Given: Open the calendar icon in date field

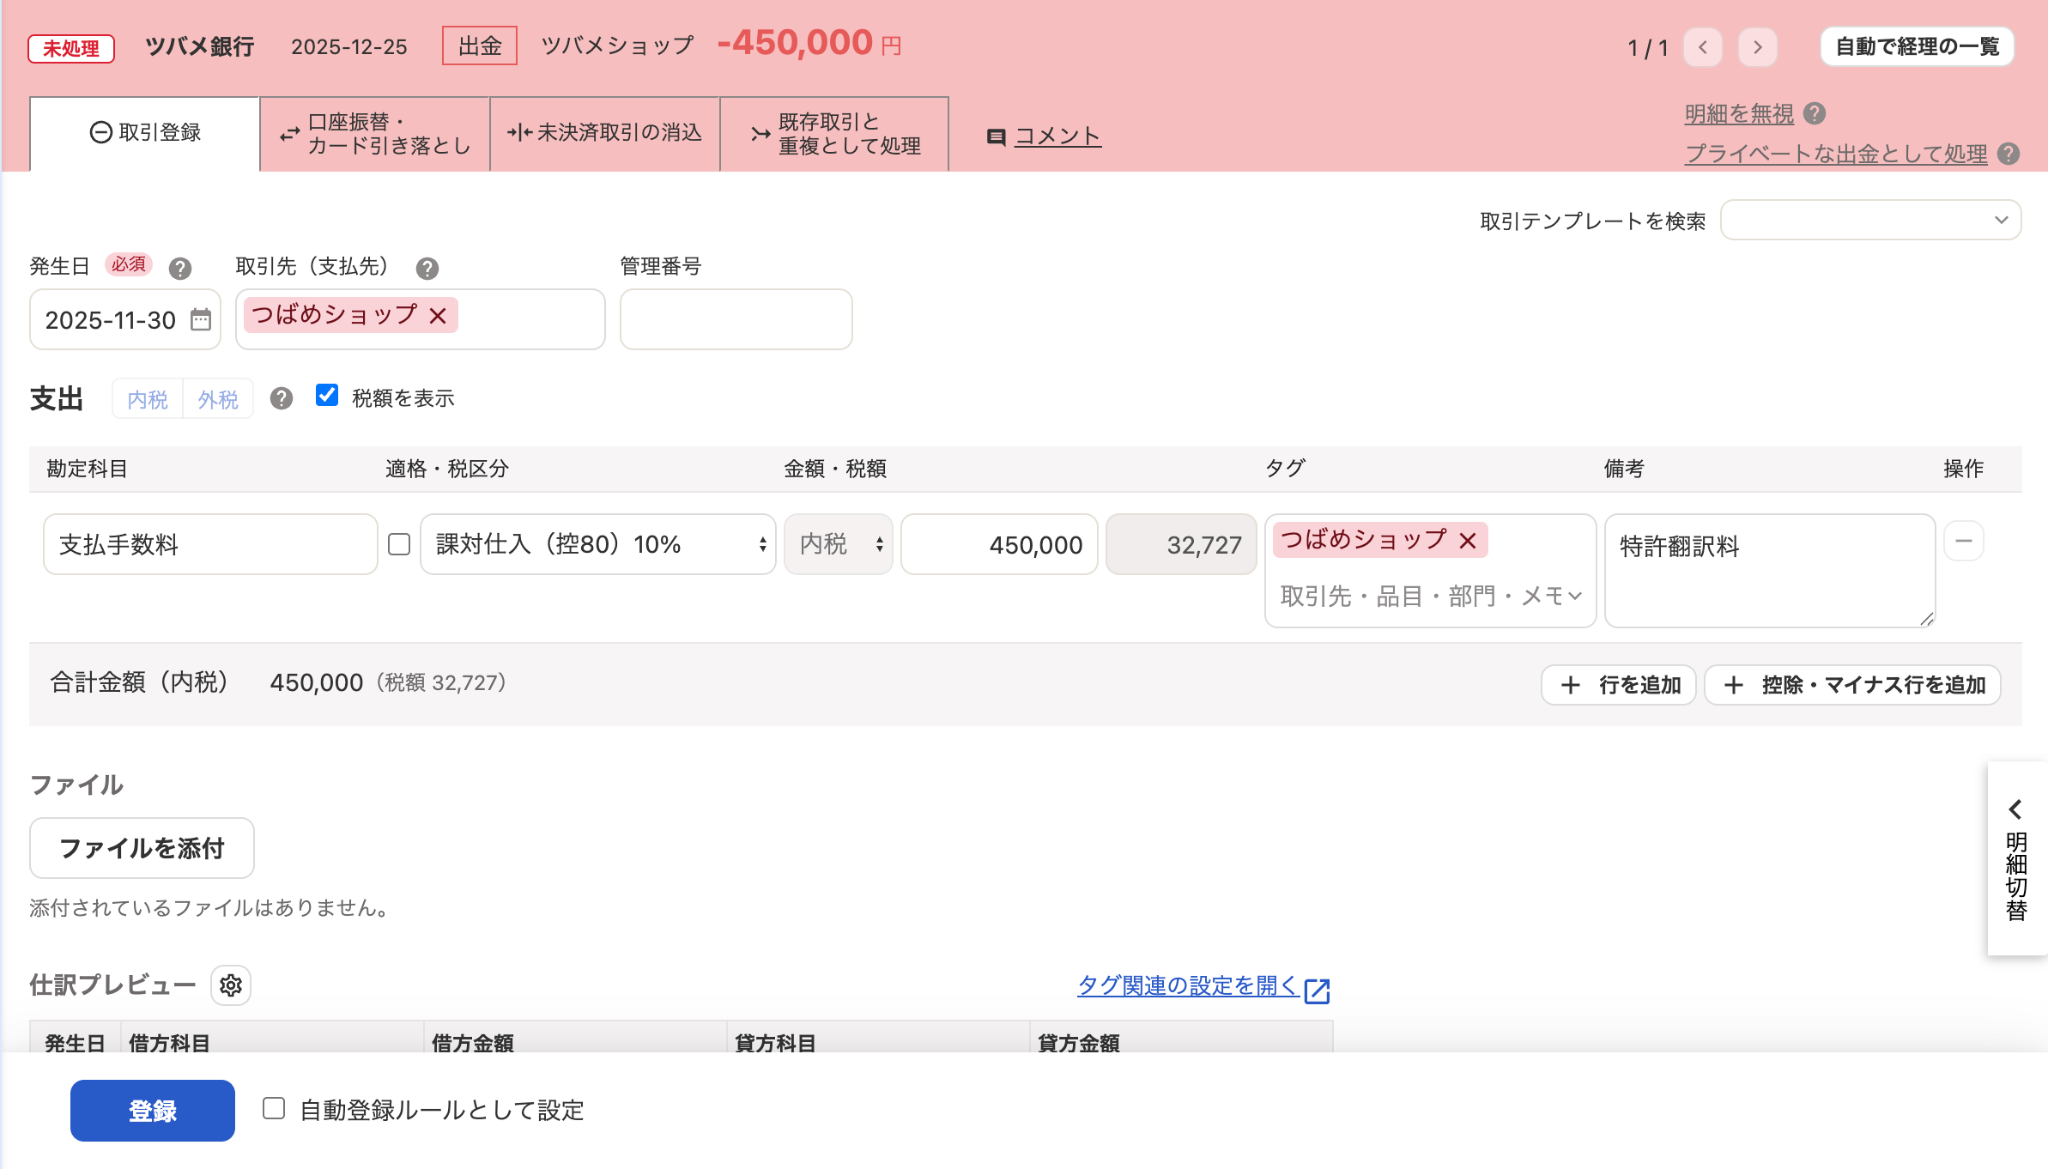Looking at the screenshot, I should (201, 320).
